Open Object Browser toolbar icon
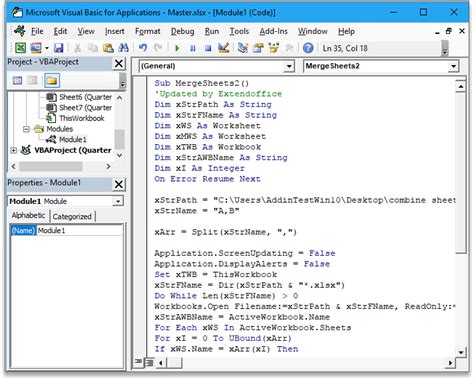474x380 pixels. (x=274, y=48)
